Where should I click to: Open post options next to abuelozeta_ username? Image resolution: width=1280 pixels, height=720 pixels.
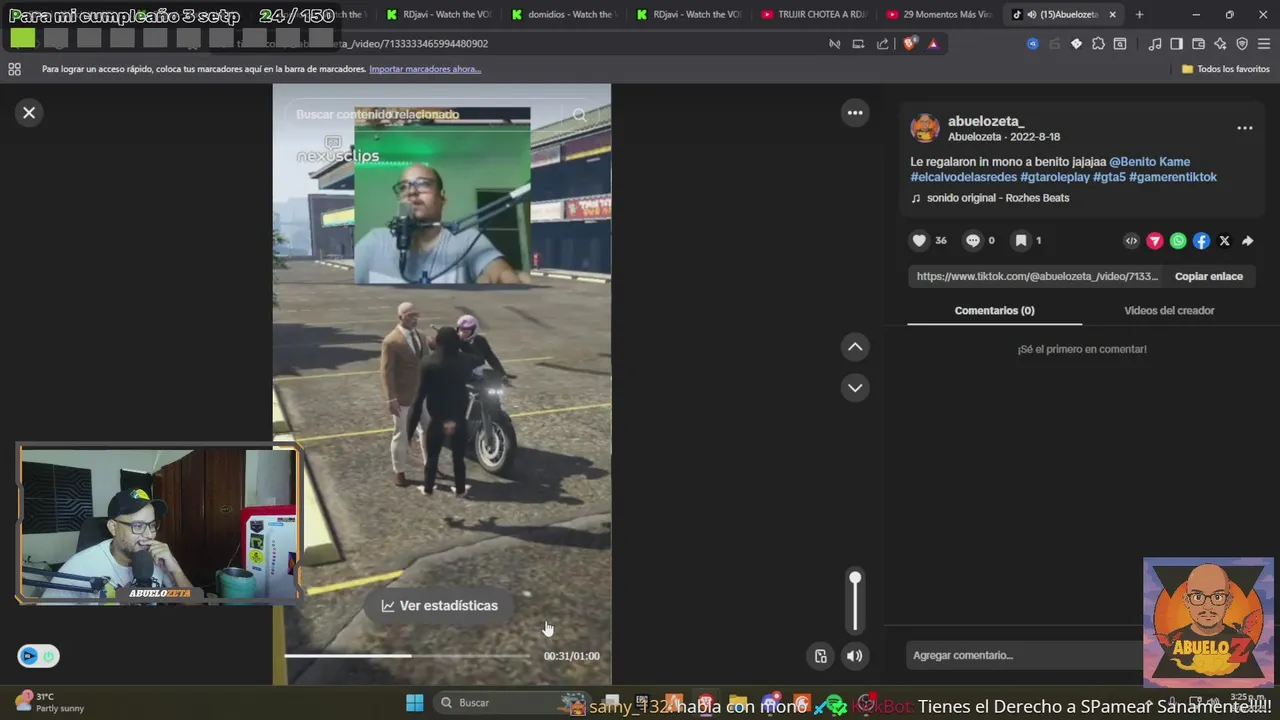pyautogui.click(x=1245, y=128)
